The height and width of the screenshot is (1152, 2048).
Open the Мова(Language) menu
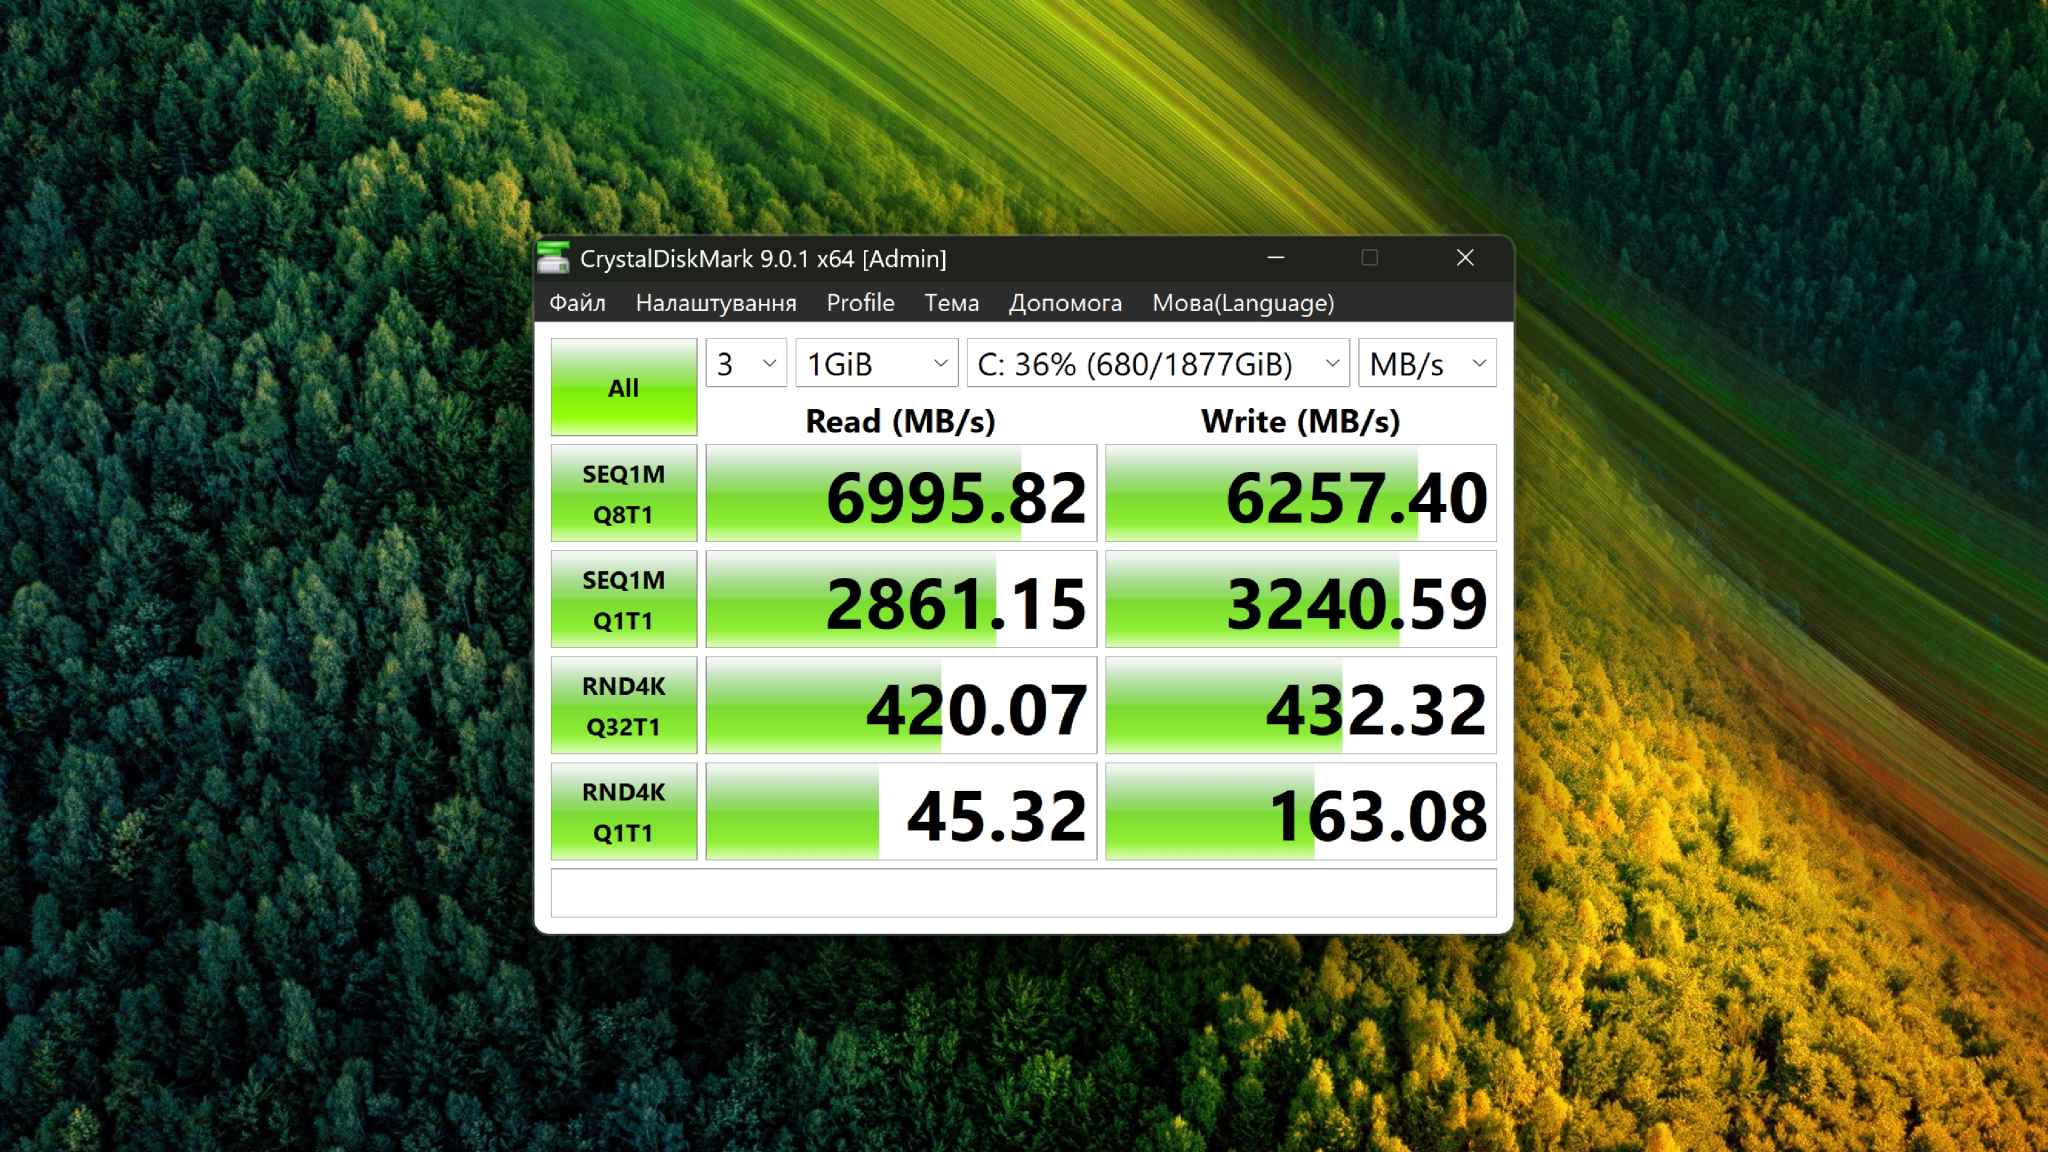coord(1243,303)
